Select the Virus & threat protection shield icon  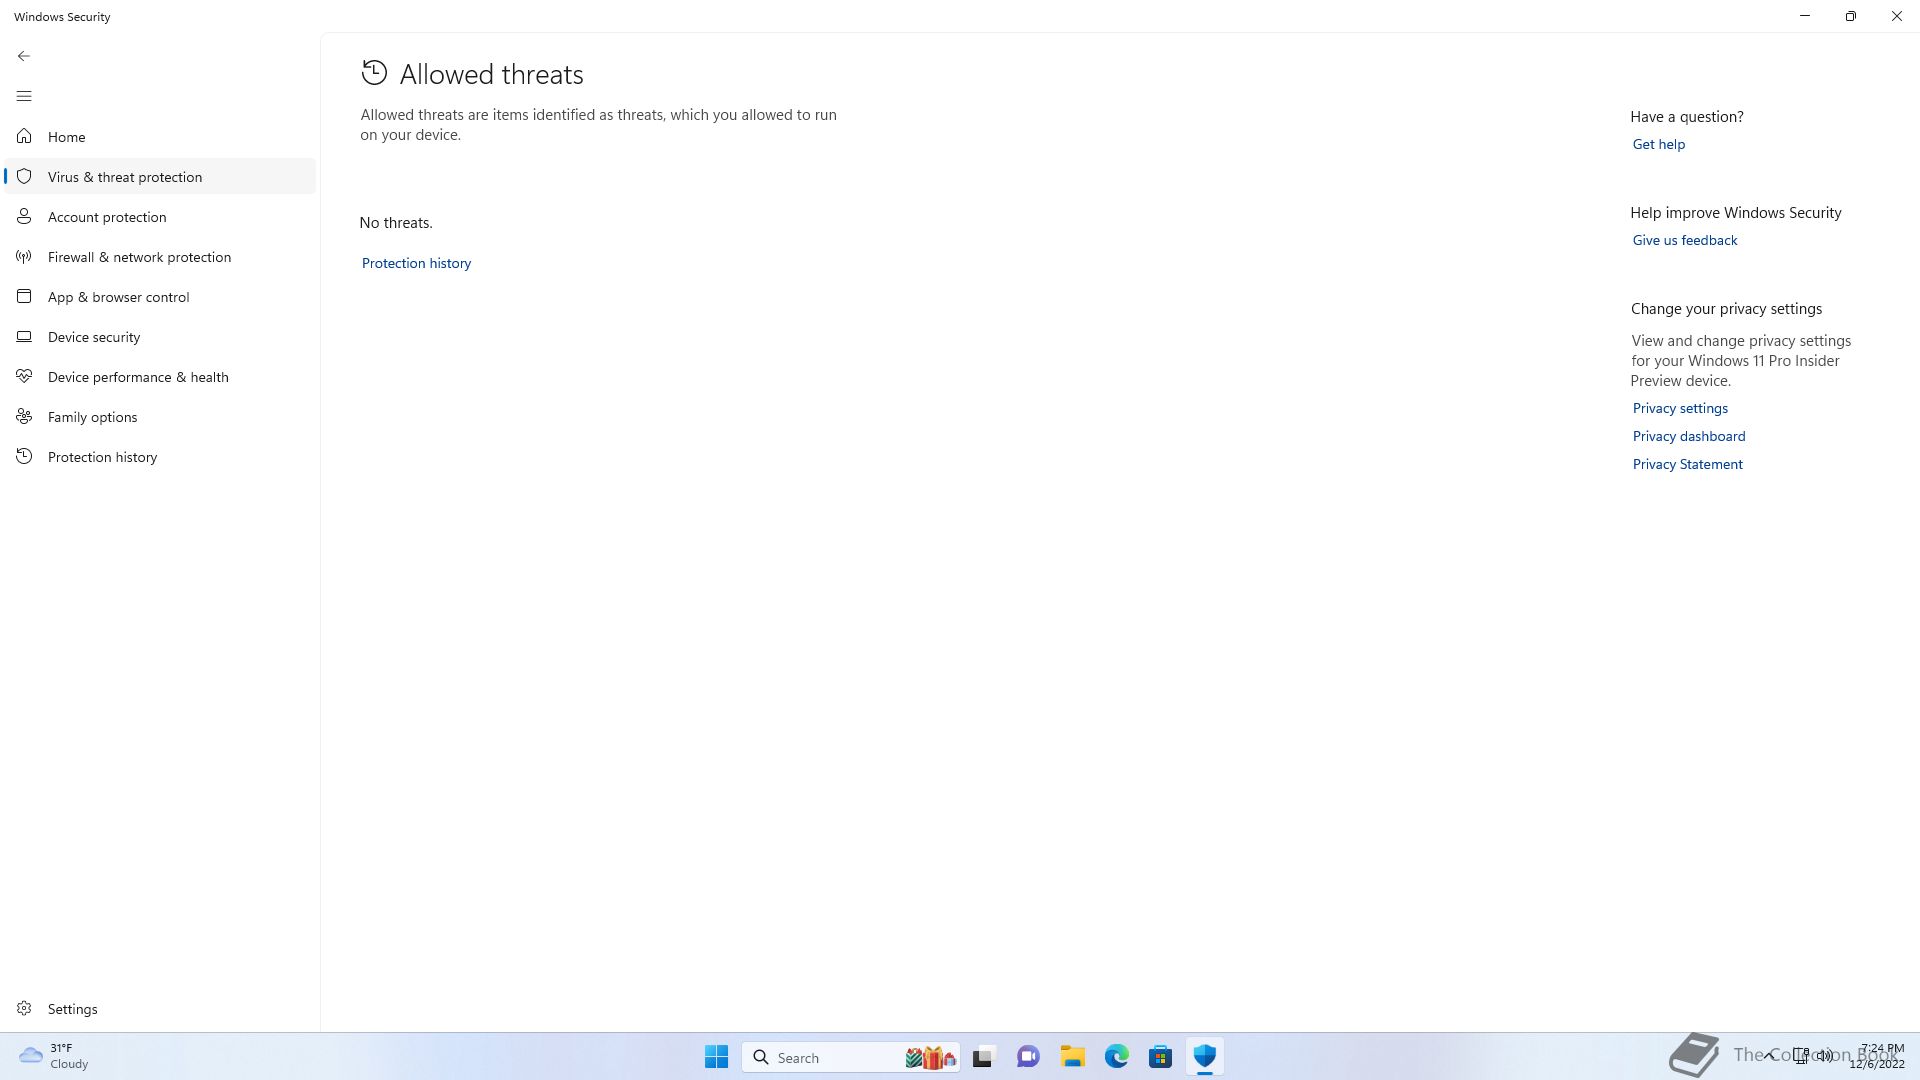[24, 176]
